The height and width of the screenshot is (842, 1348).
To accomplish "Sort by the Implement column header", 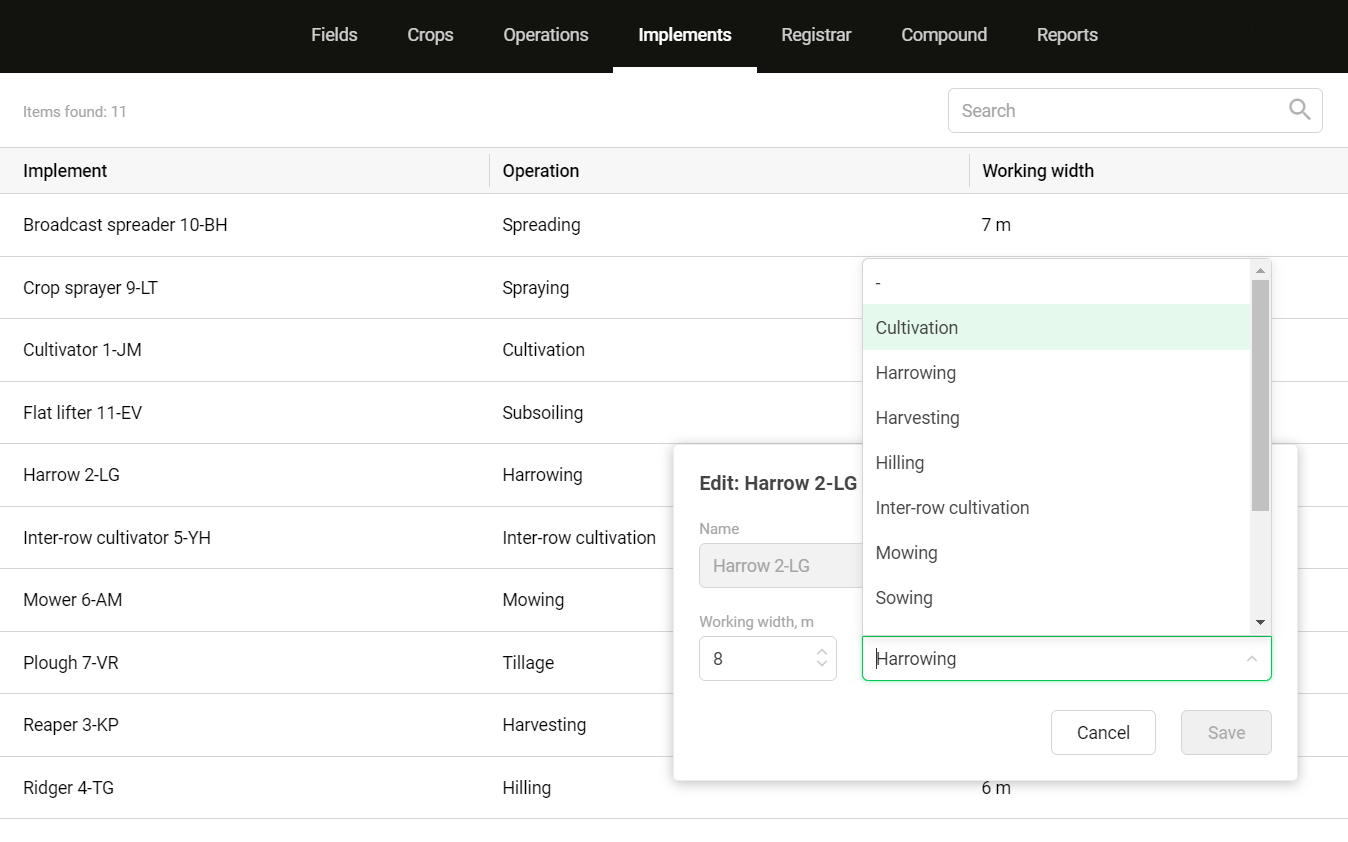I will pyautogui.click(x=65, y=171).
